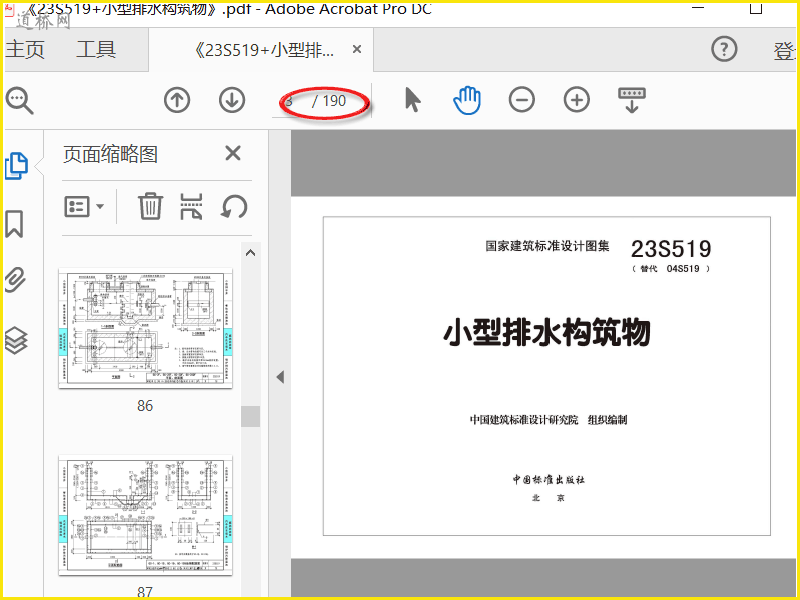Open the bookmarks panel icon
This screenshot has height=600, width=800.
point(14,223)
